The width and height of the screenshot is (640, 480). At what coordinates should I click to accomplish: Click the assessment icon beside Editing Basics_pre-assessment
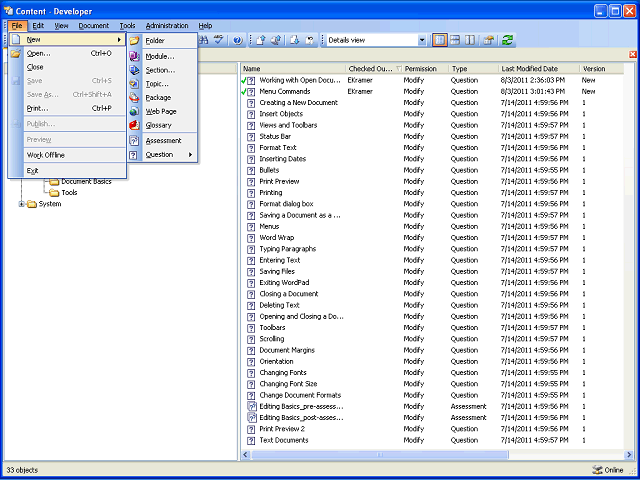(252, 407)
